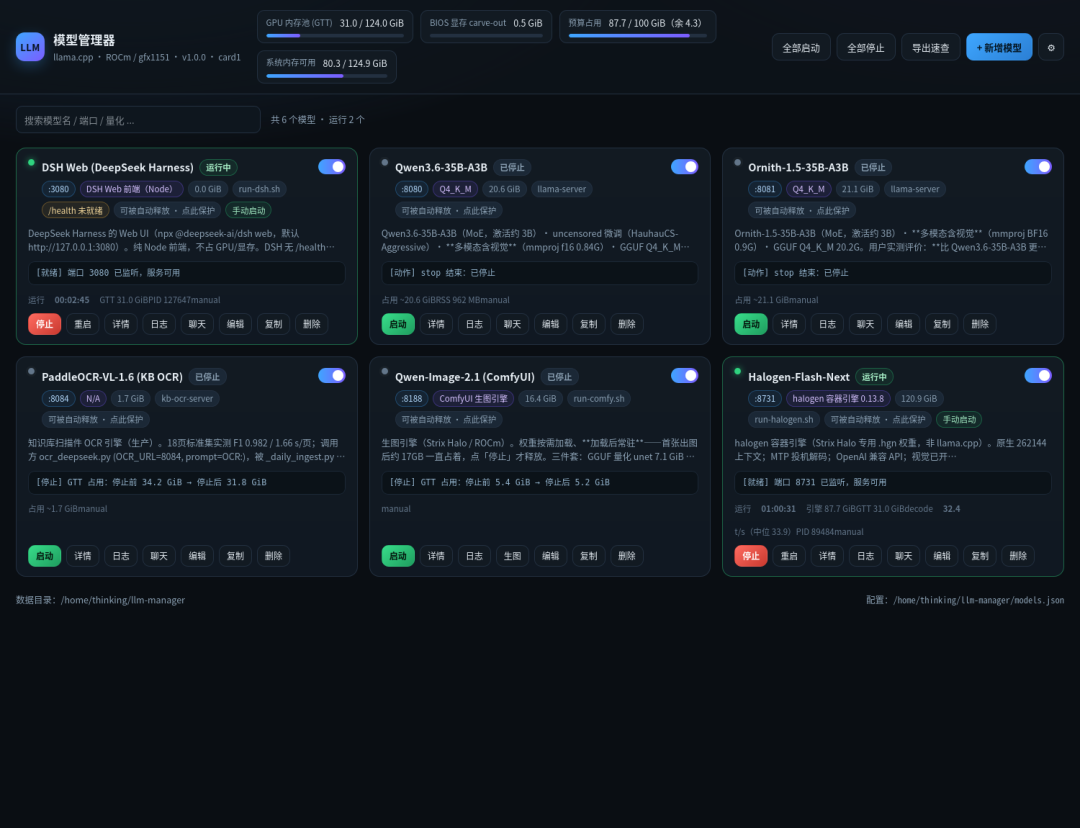Open 日志 for PaddleOCR-VL-1.6
The image size is (1080, 828).
tap(121, 556)
